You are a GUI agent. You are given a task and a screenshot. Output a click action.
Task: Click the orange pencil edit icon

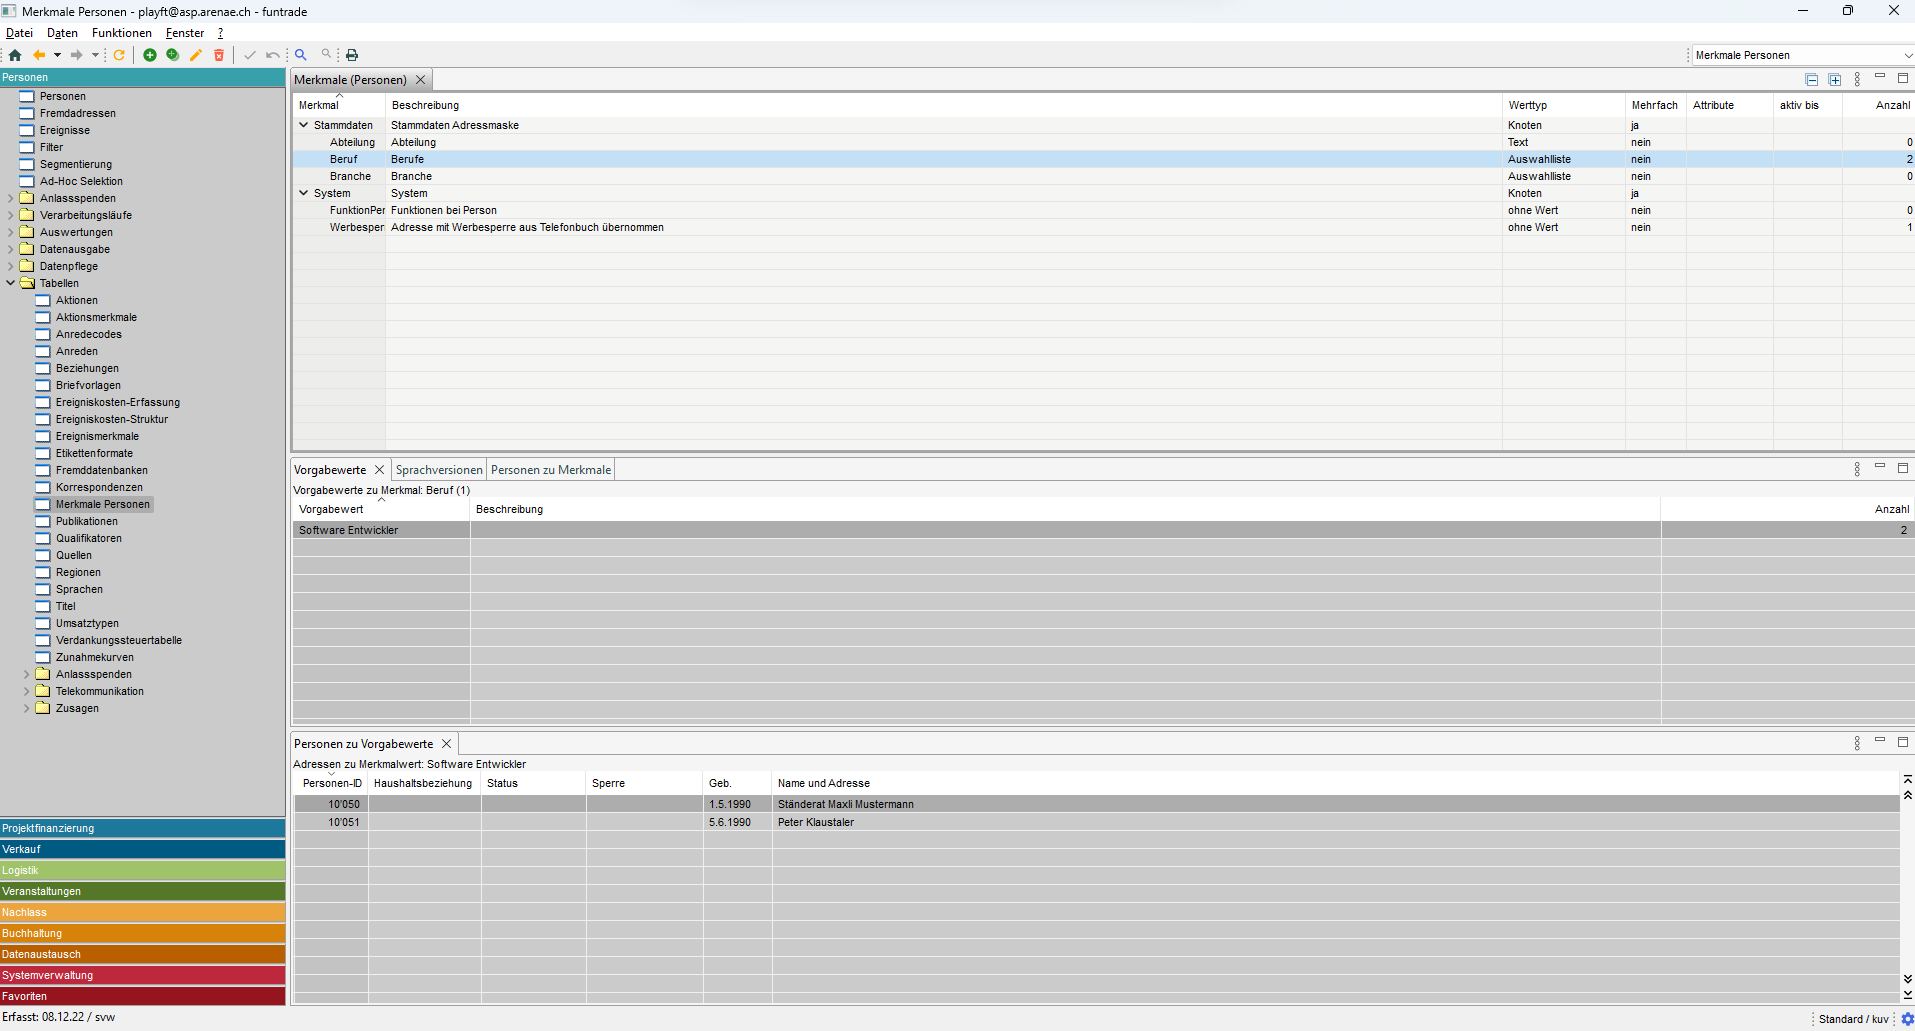pyautogui.click(x=196, y=55)
